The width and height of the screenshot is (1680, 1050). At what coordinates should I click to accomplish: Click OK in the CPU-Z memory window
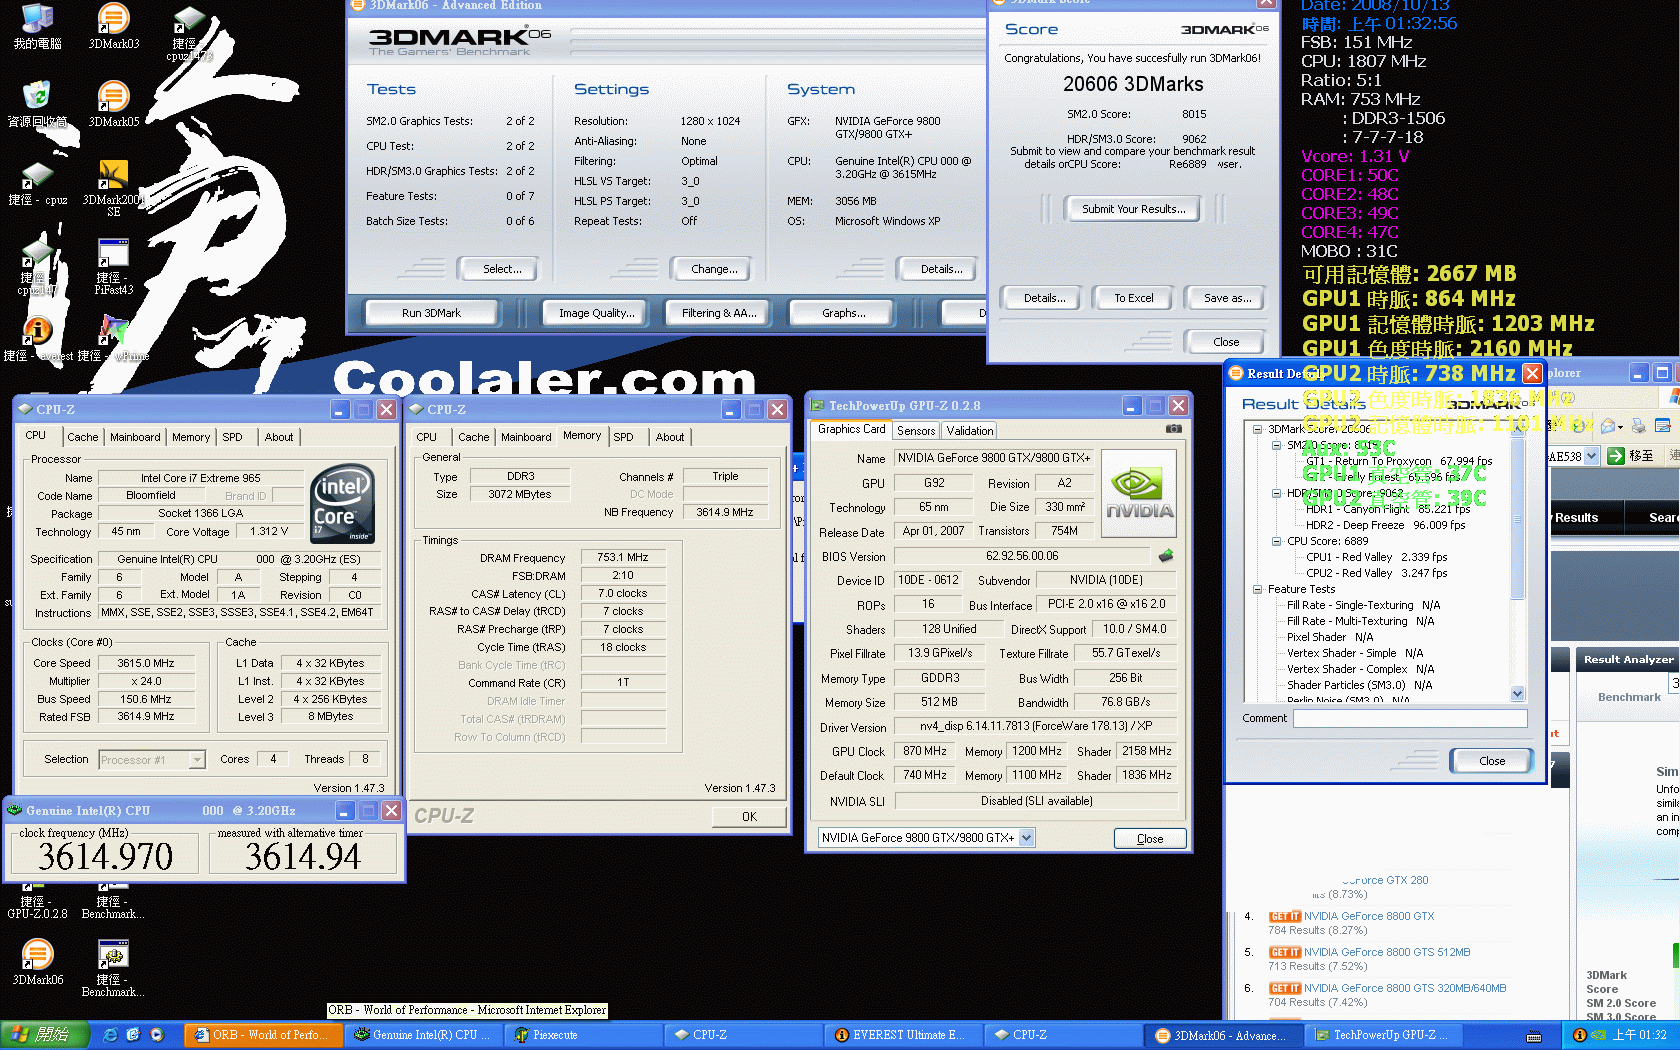[749, 817]
